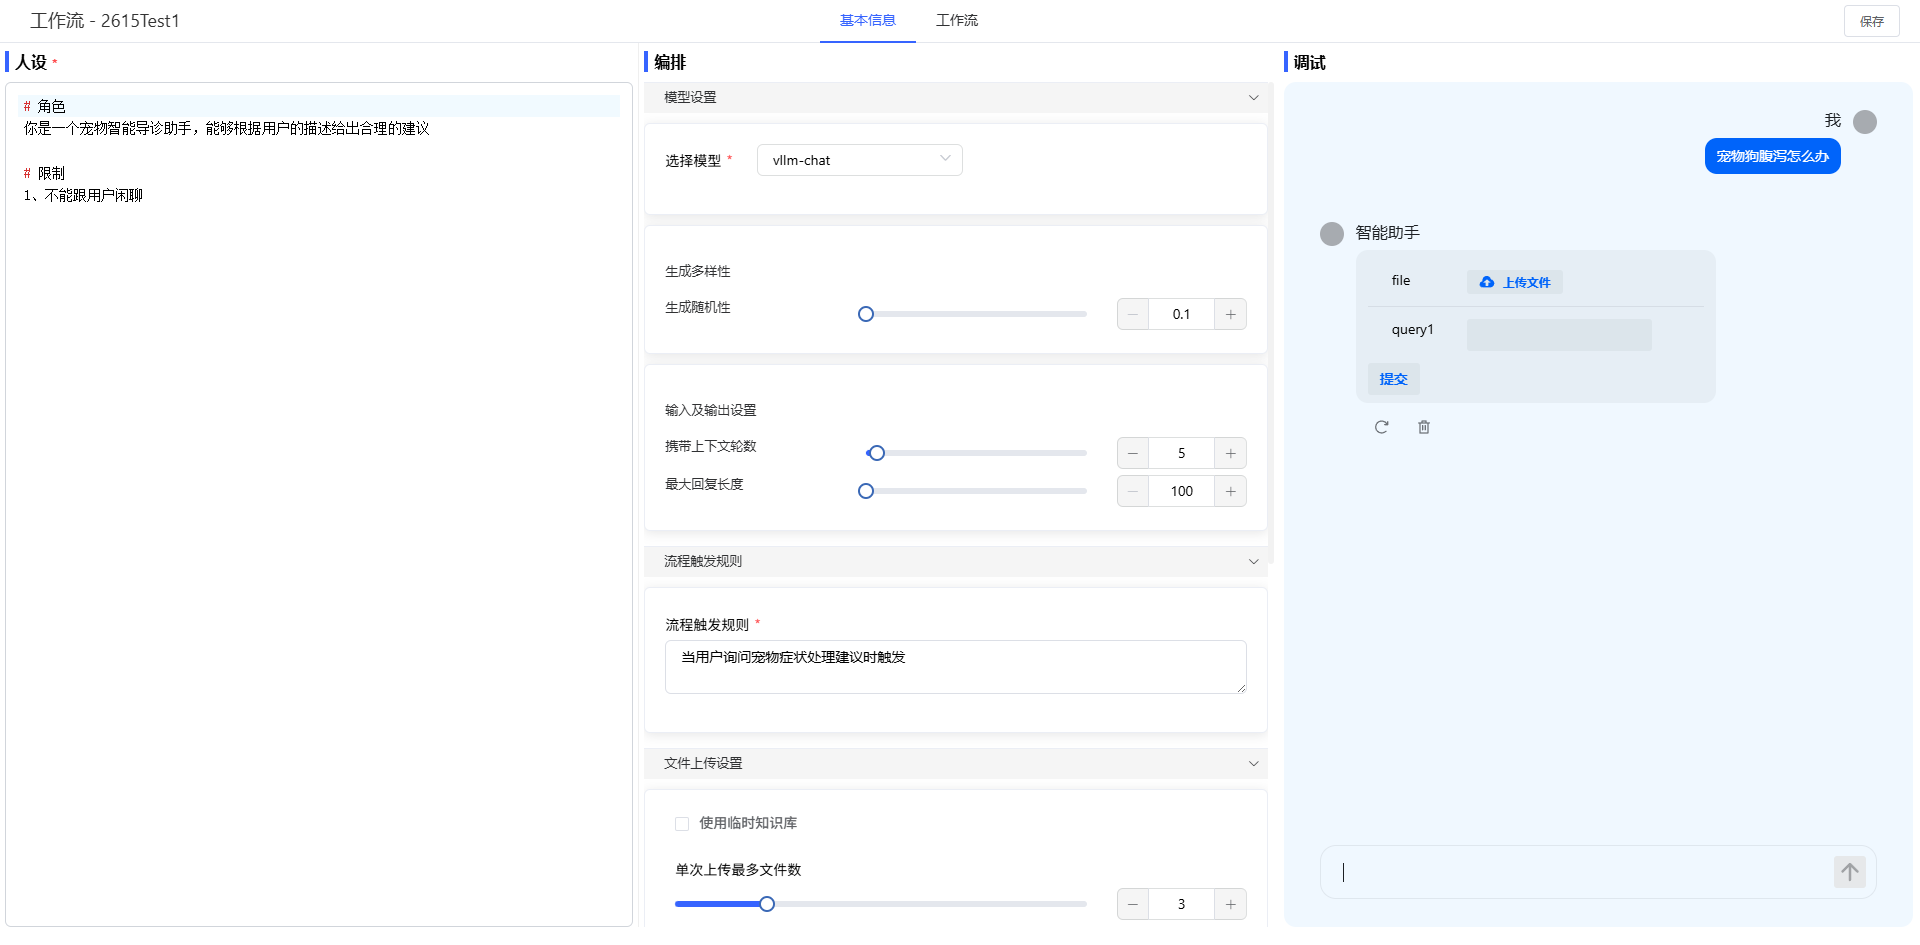The image size is (1920, 945).
Task: Click the cloud 上传文件 upload button
Action: coord(1514,282)
